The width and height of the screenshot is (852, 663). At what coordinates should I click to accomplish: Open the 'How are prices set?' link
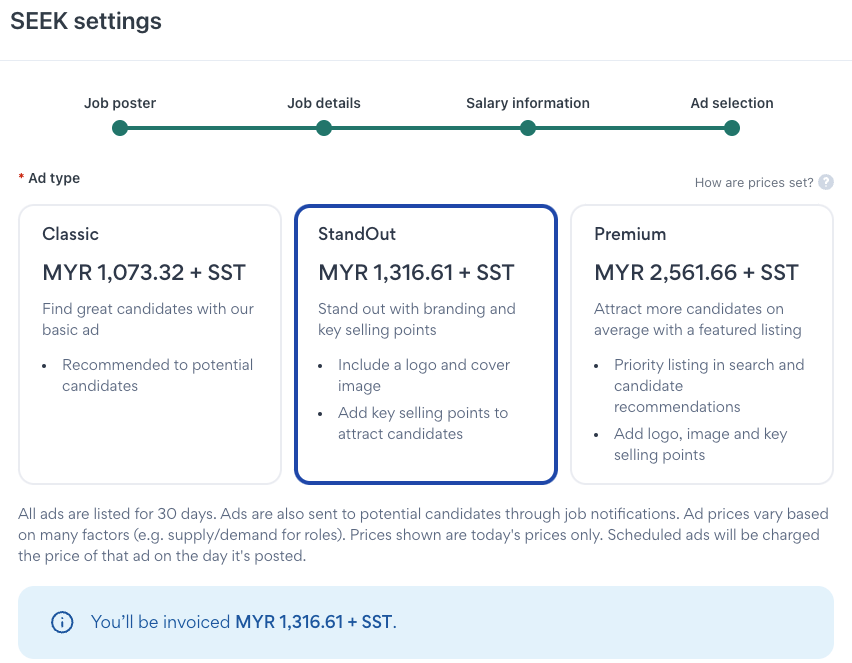[754, 183]
